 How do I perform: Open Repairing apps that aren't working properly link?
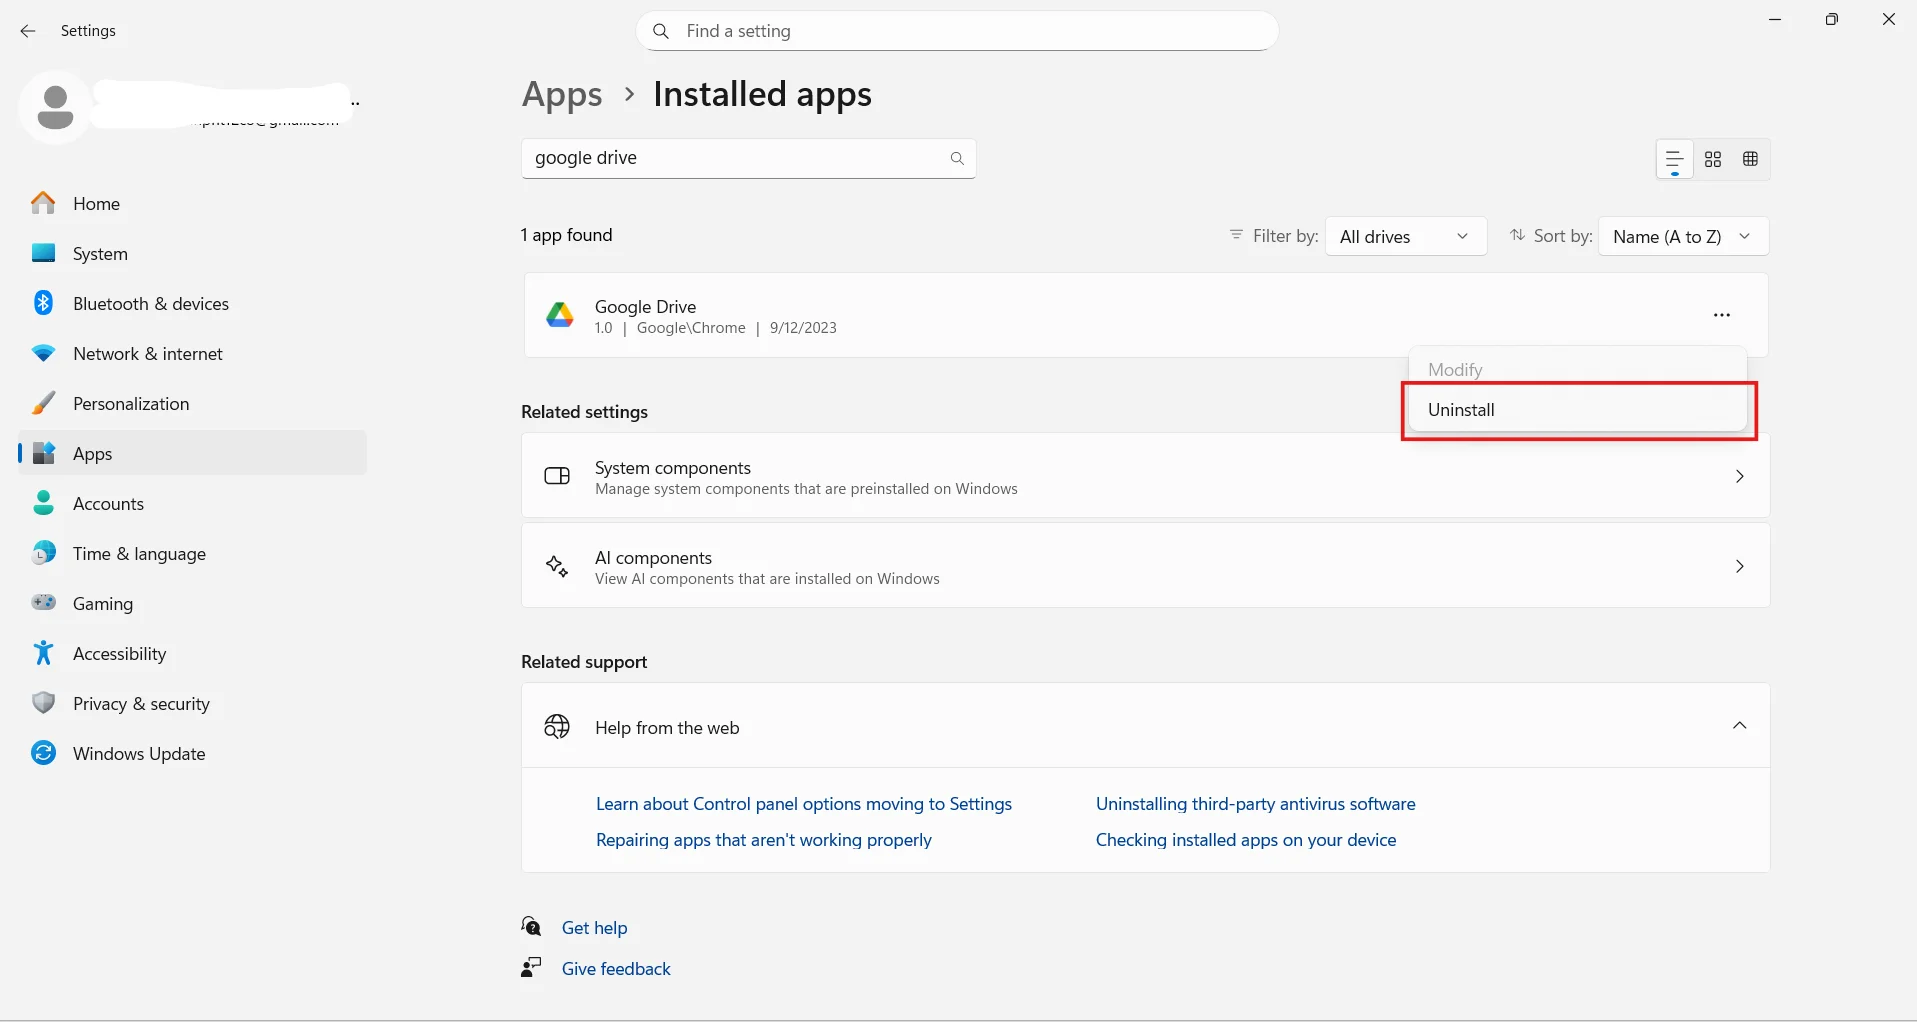[763, 840]
